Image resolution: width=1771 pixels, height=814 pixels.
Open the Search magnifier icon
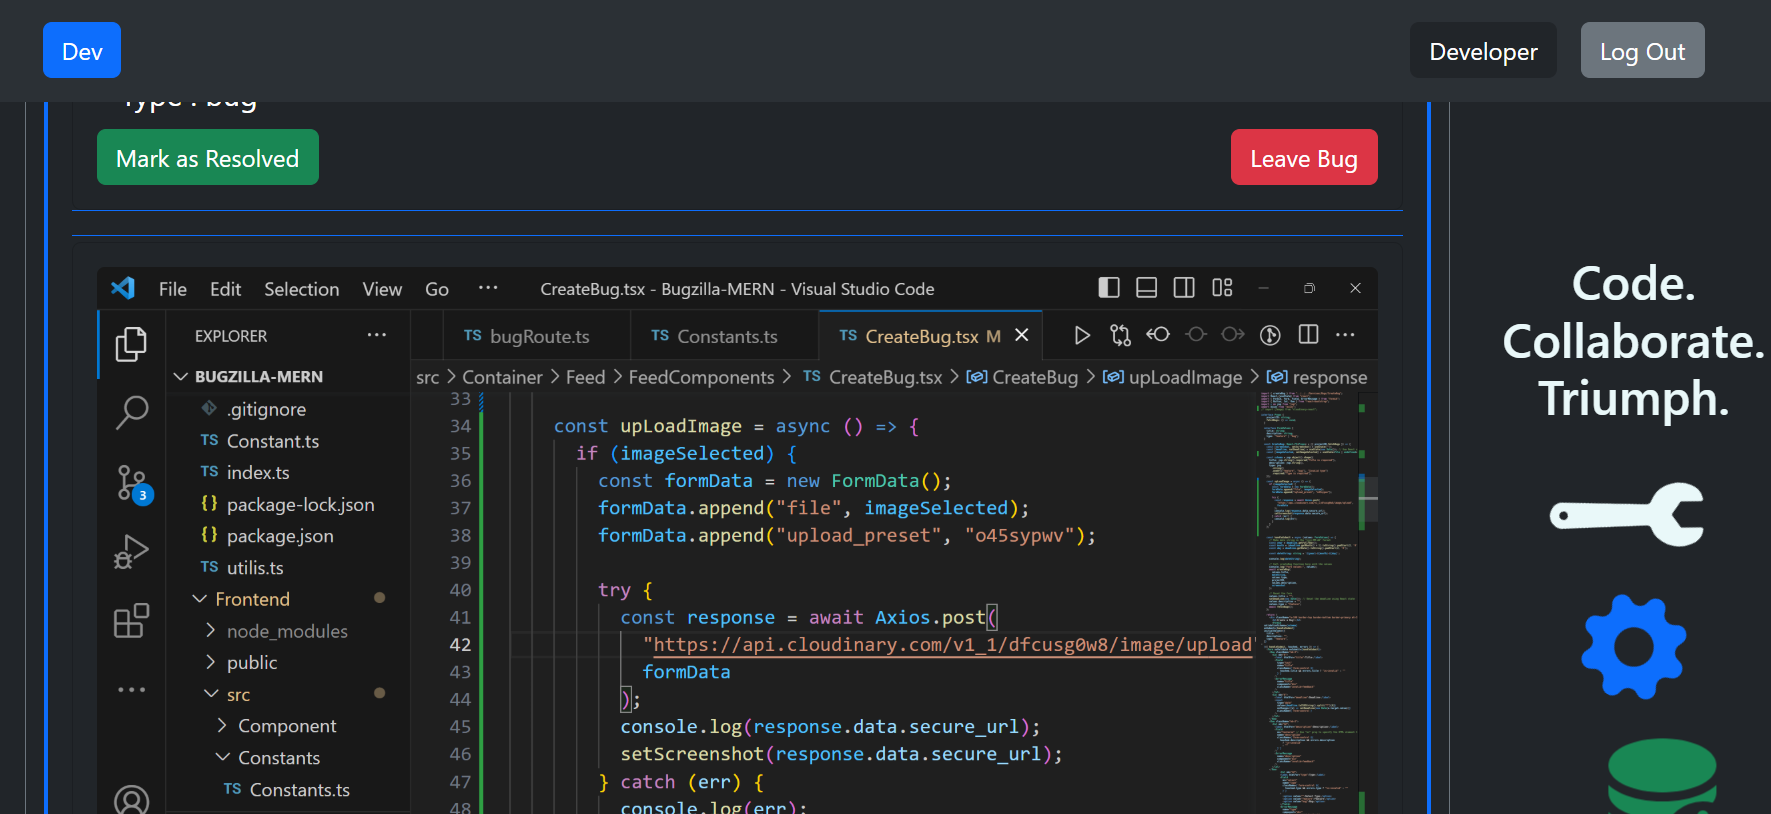click(x=131, y=411)
